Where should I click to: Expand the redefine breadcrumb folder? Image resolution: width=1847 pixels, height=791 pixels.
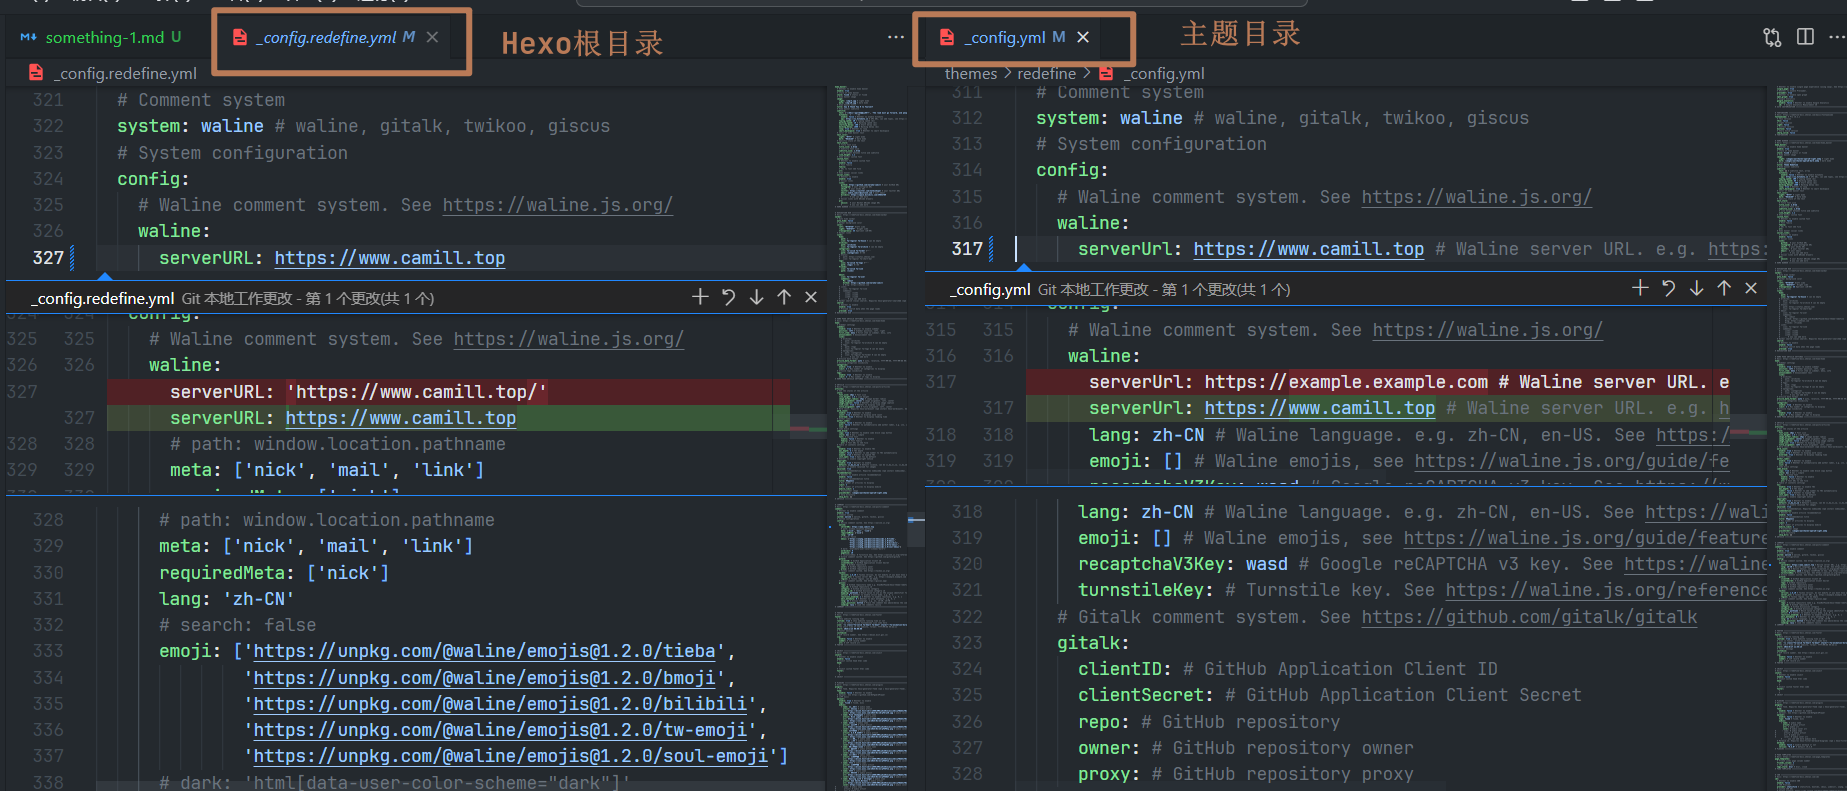[1046, 73]
